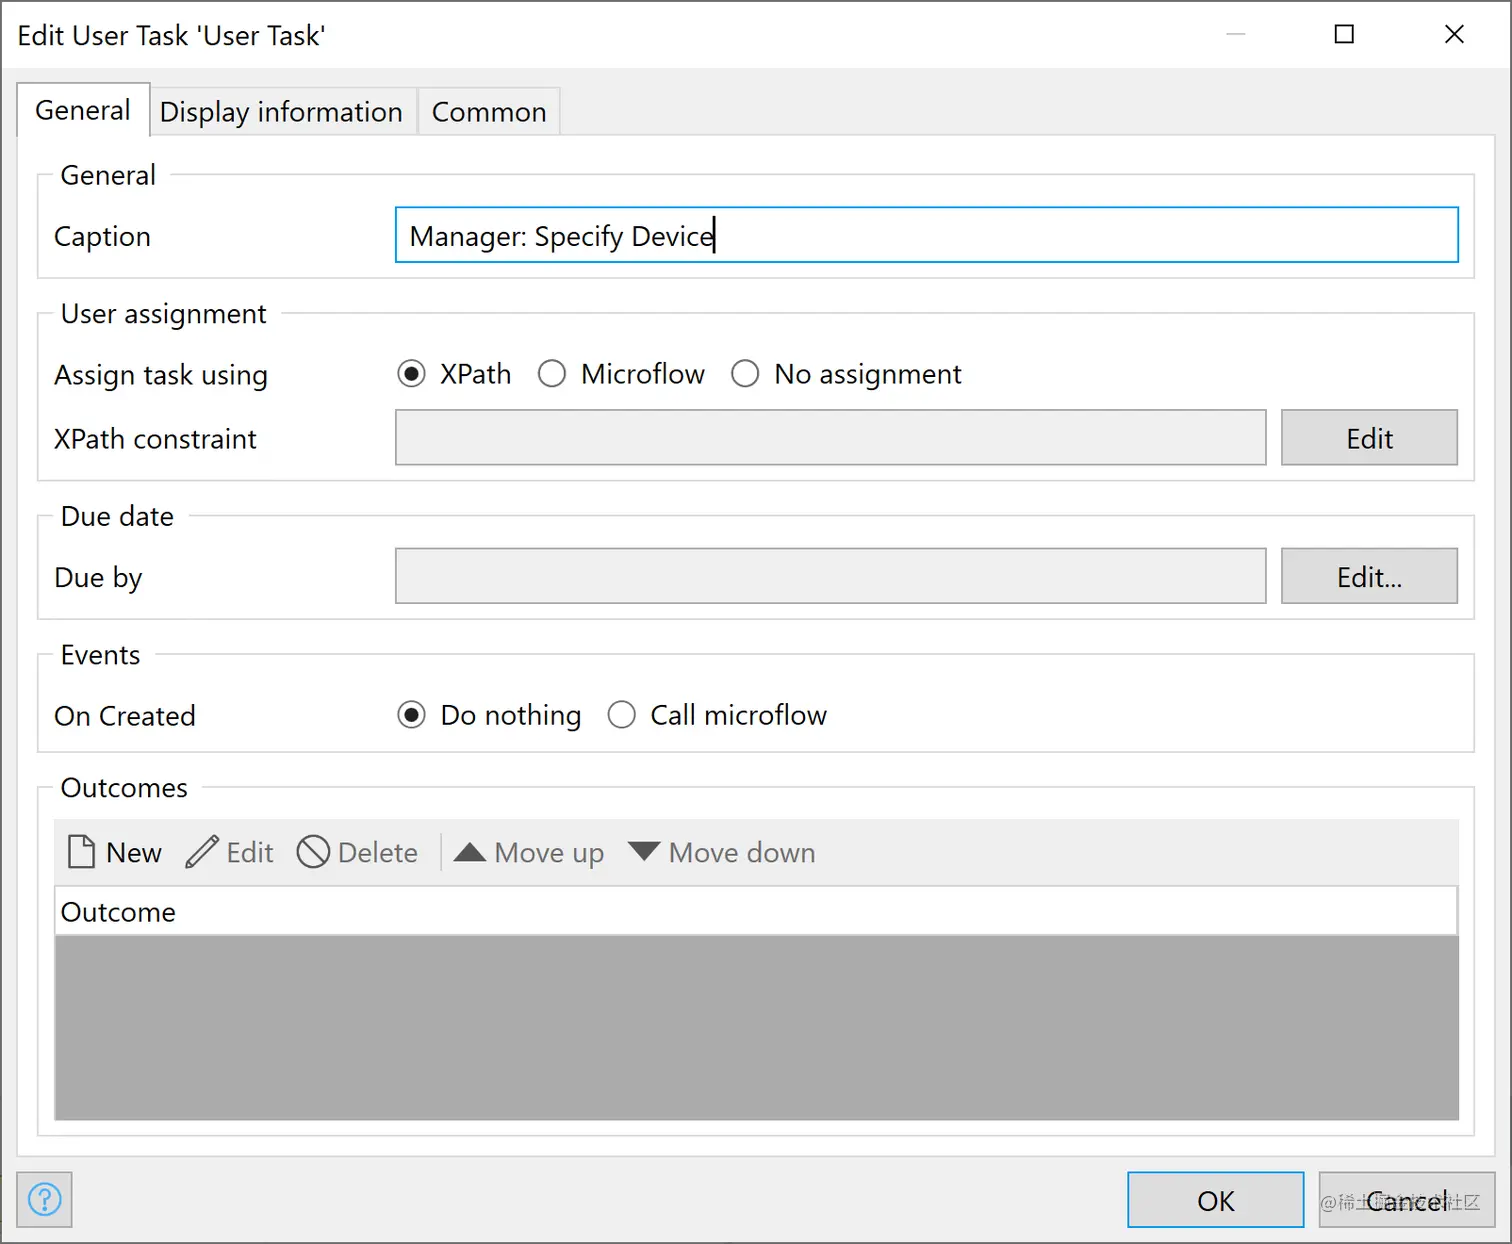Image resolution: width=1512 pixels, height=1244 pixels.
Task: Enable Call microflow on created event
Action: tap(622, 715)
